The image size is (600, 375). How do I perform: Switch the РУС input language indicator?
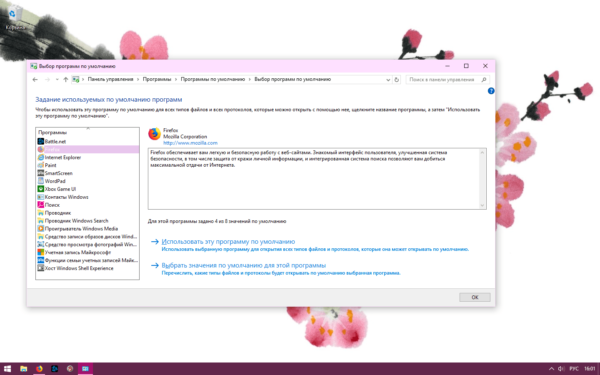574,369
